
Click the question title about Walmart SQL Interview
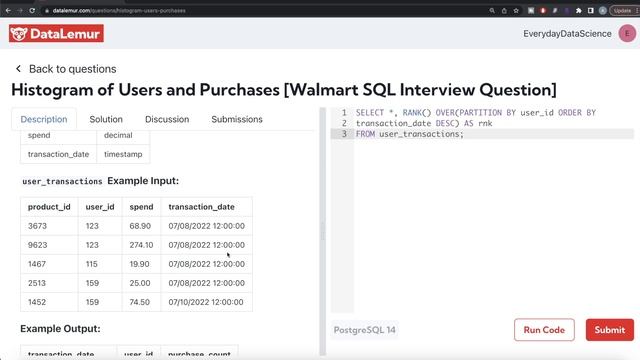tap(284, 90)
